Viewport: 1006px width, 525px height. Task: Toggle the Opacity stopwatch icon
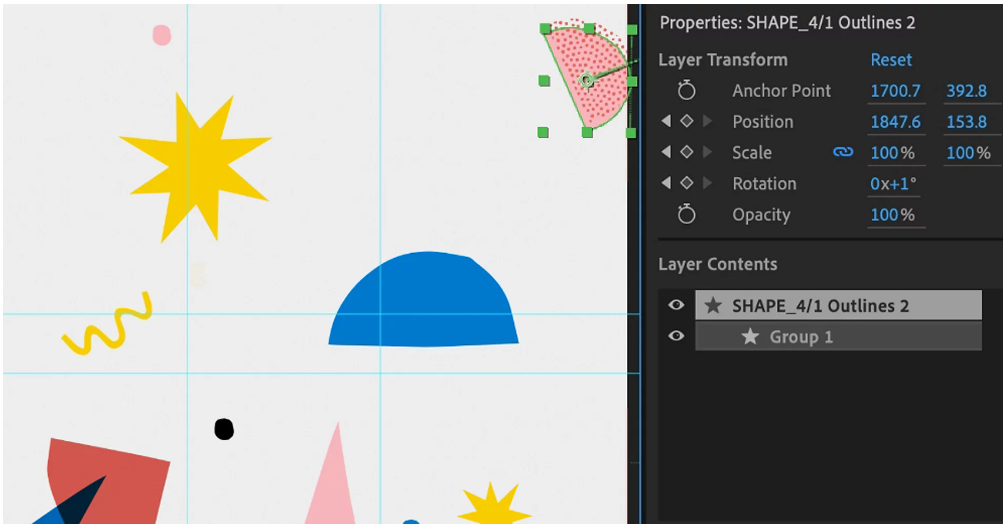point(686,215)
